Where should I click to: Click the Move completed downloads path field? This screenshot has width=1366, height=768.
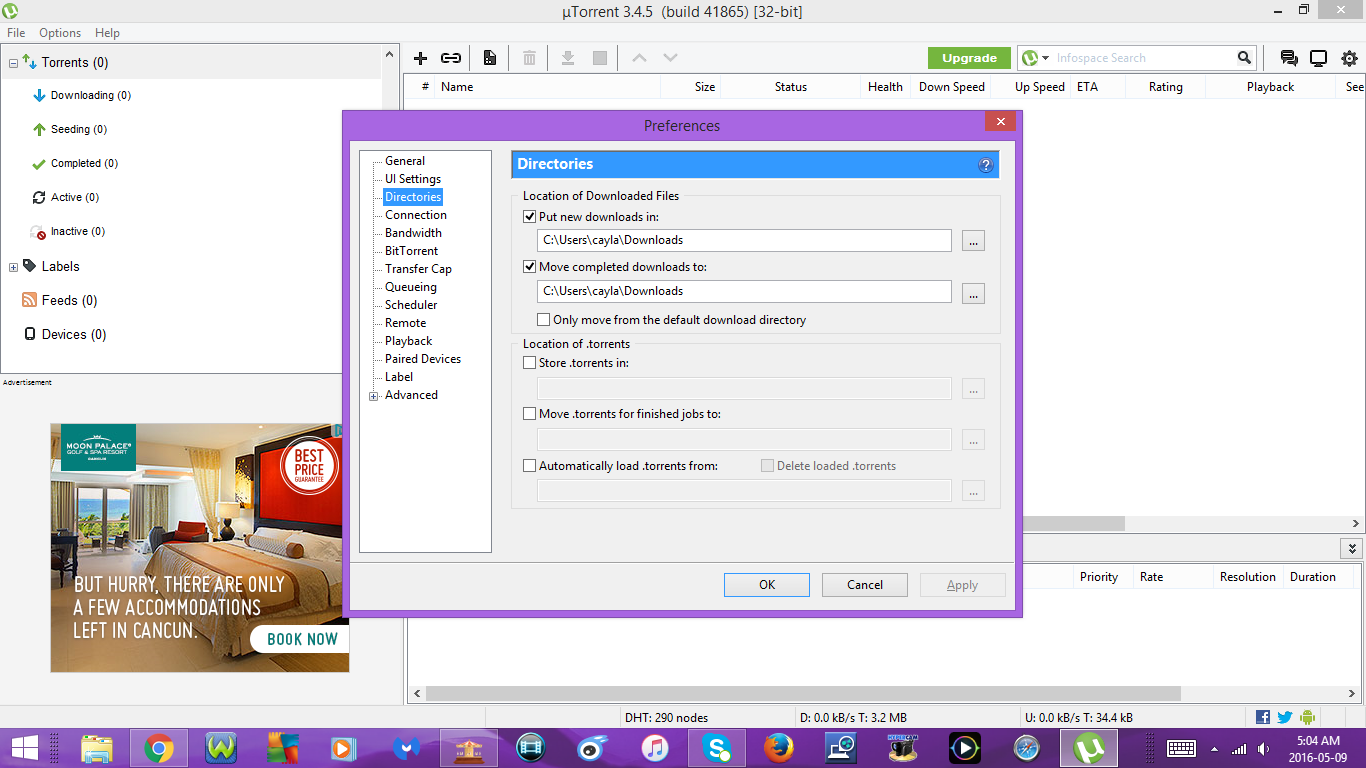pyautogui.click(x=744, y=291)
